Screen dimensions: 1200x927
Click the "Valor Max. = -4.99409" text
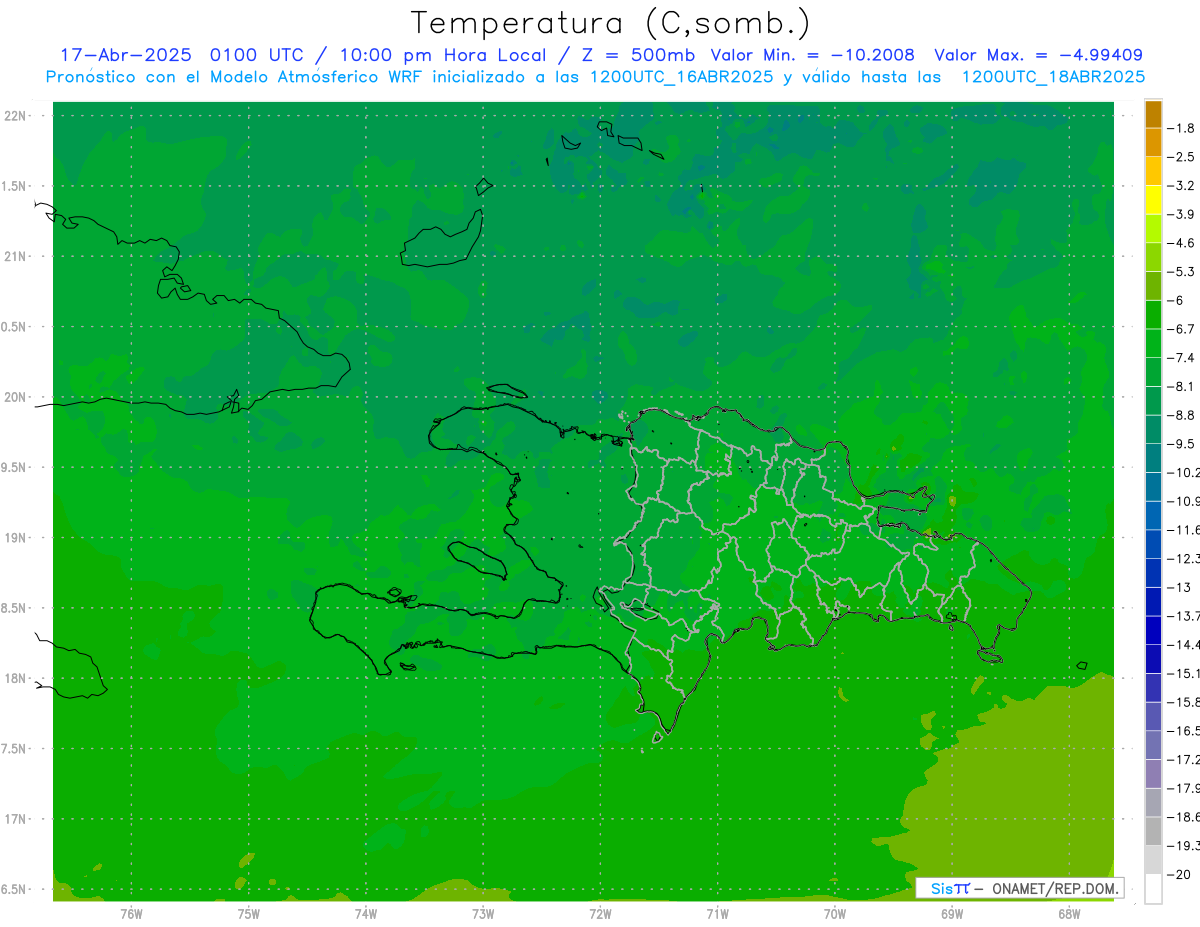tap(1039, 55)
